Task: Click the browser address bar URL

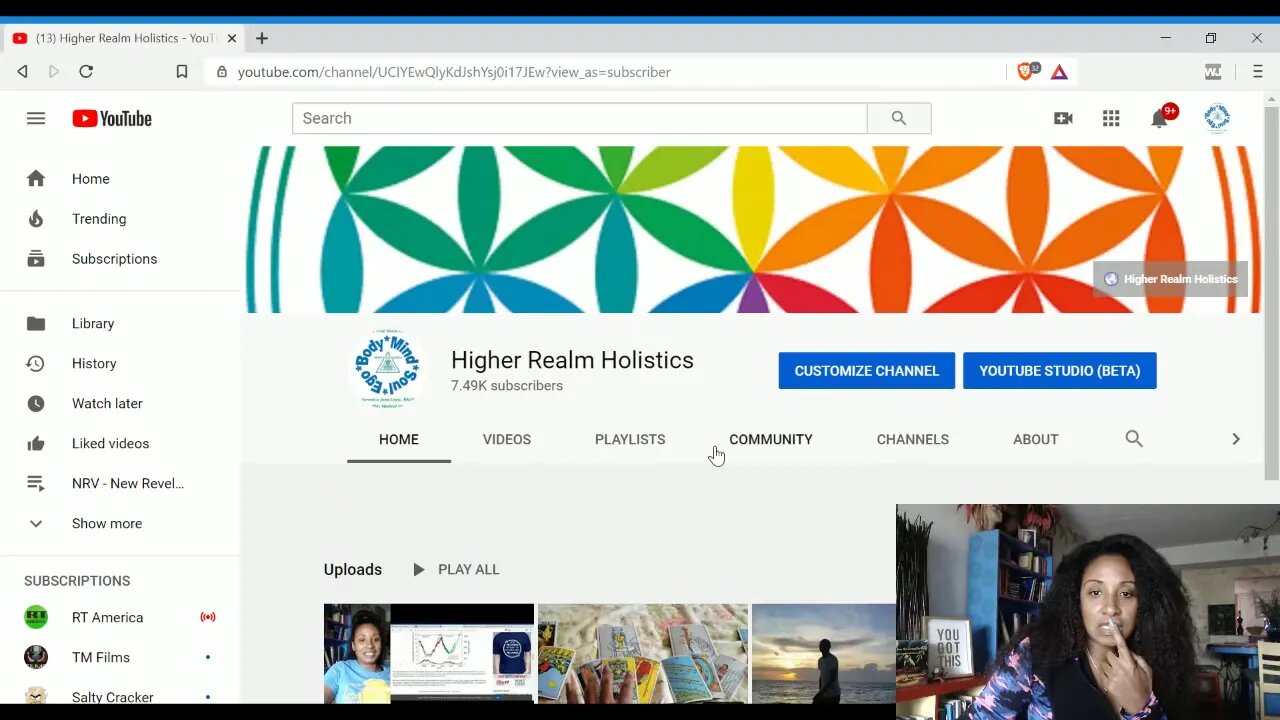Action: [454, 72]
